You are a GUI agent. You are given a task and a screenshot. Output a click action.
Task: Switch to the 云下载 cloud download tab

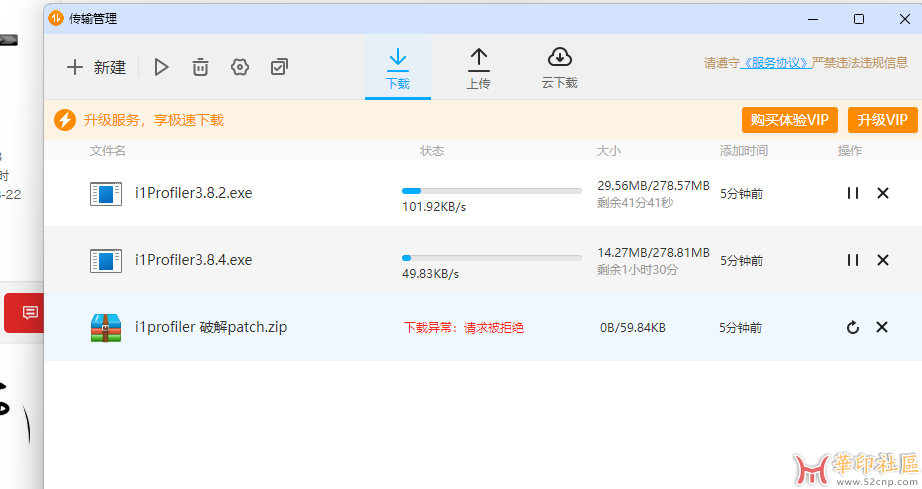pyautogui.click(x=560, y=69)
